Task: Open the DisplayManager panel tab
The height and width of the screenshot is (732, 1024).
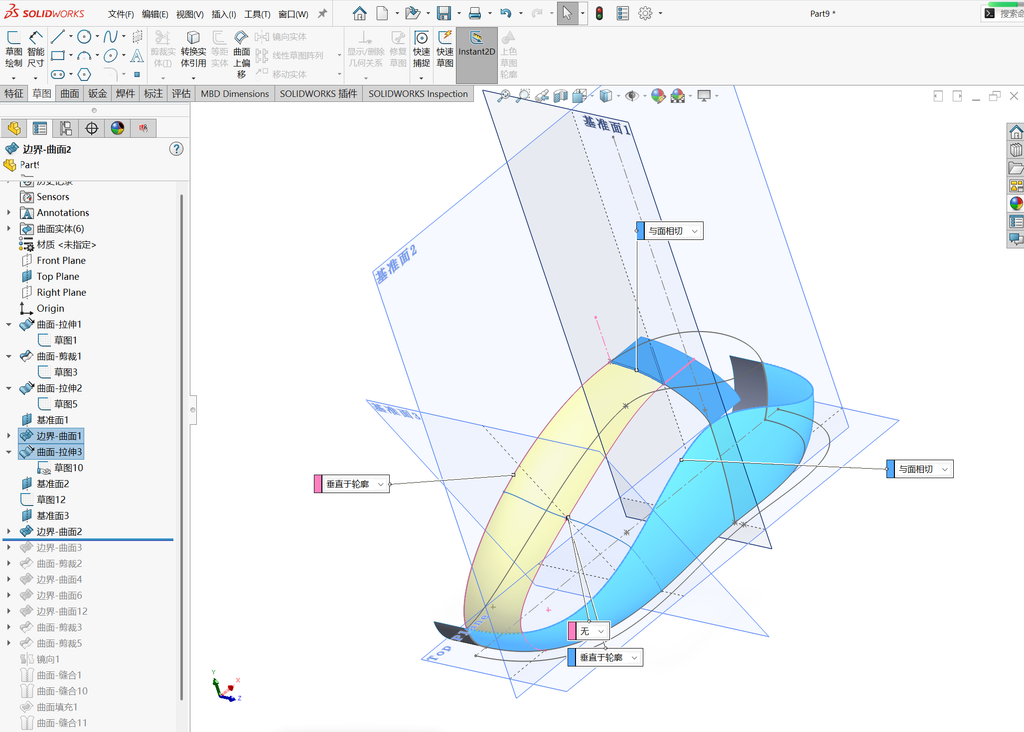Action: tap(117, 128)
